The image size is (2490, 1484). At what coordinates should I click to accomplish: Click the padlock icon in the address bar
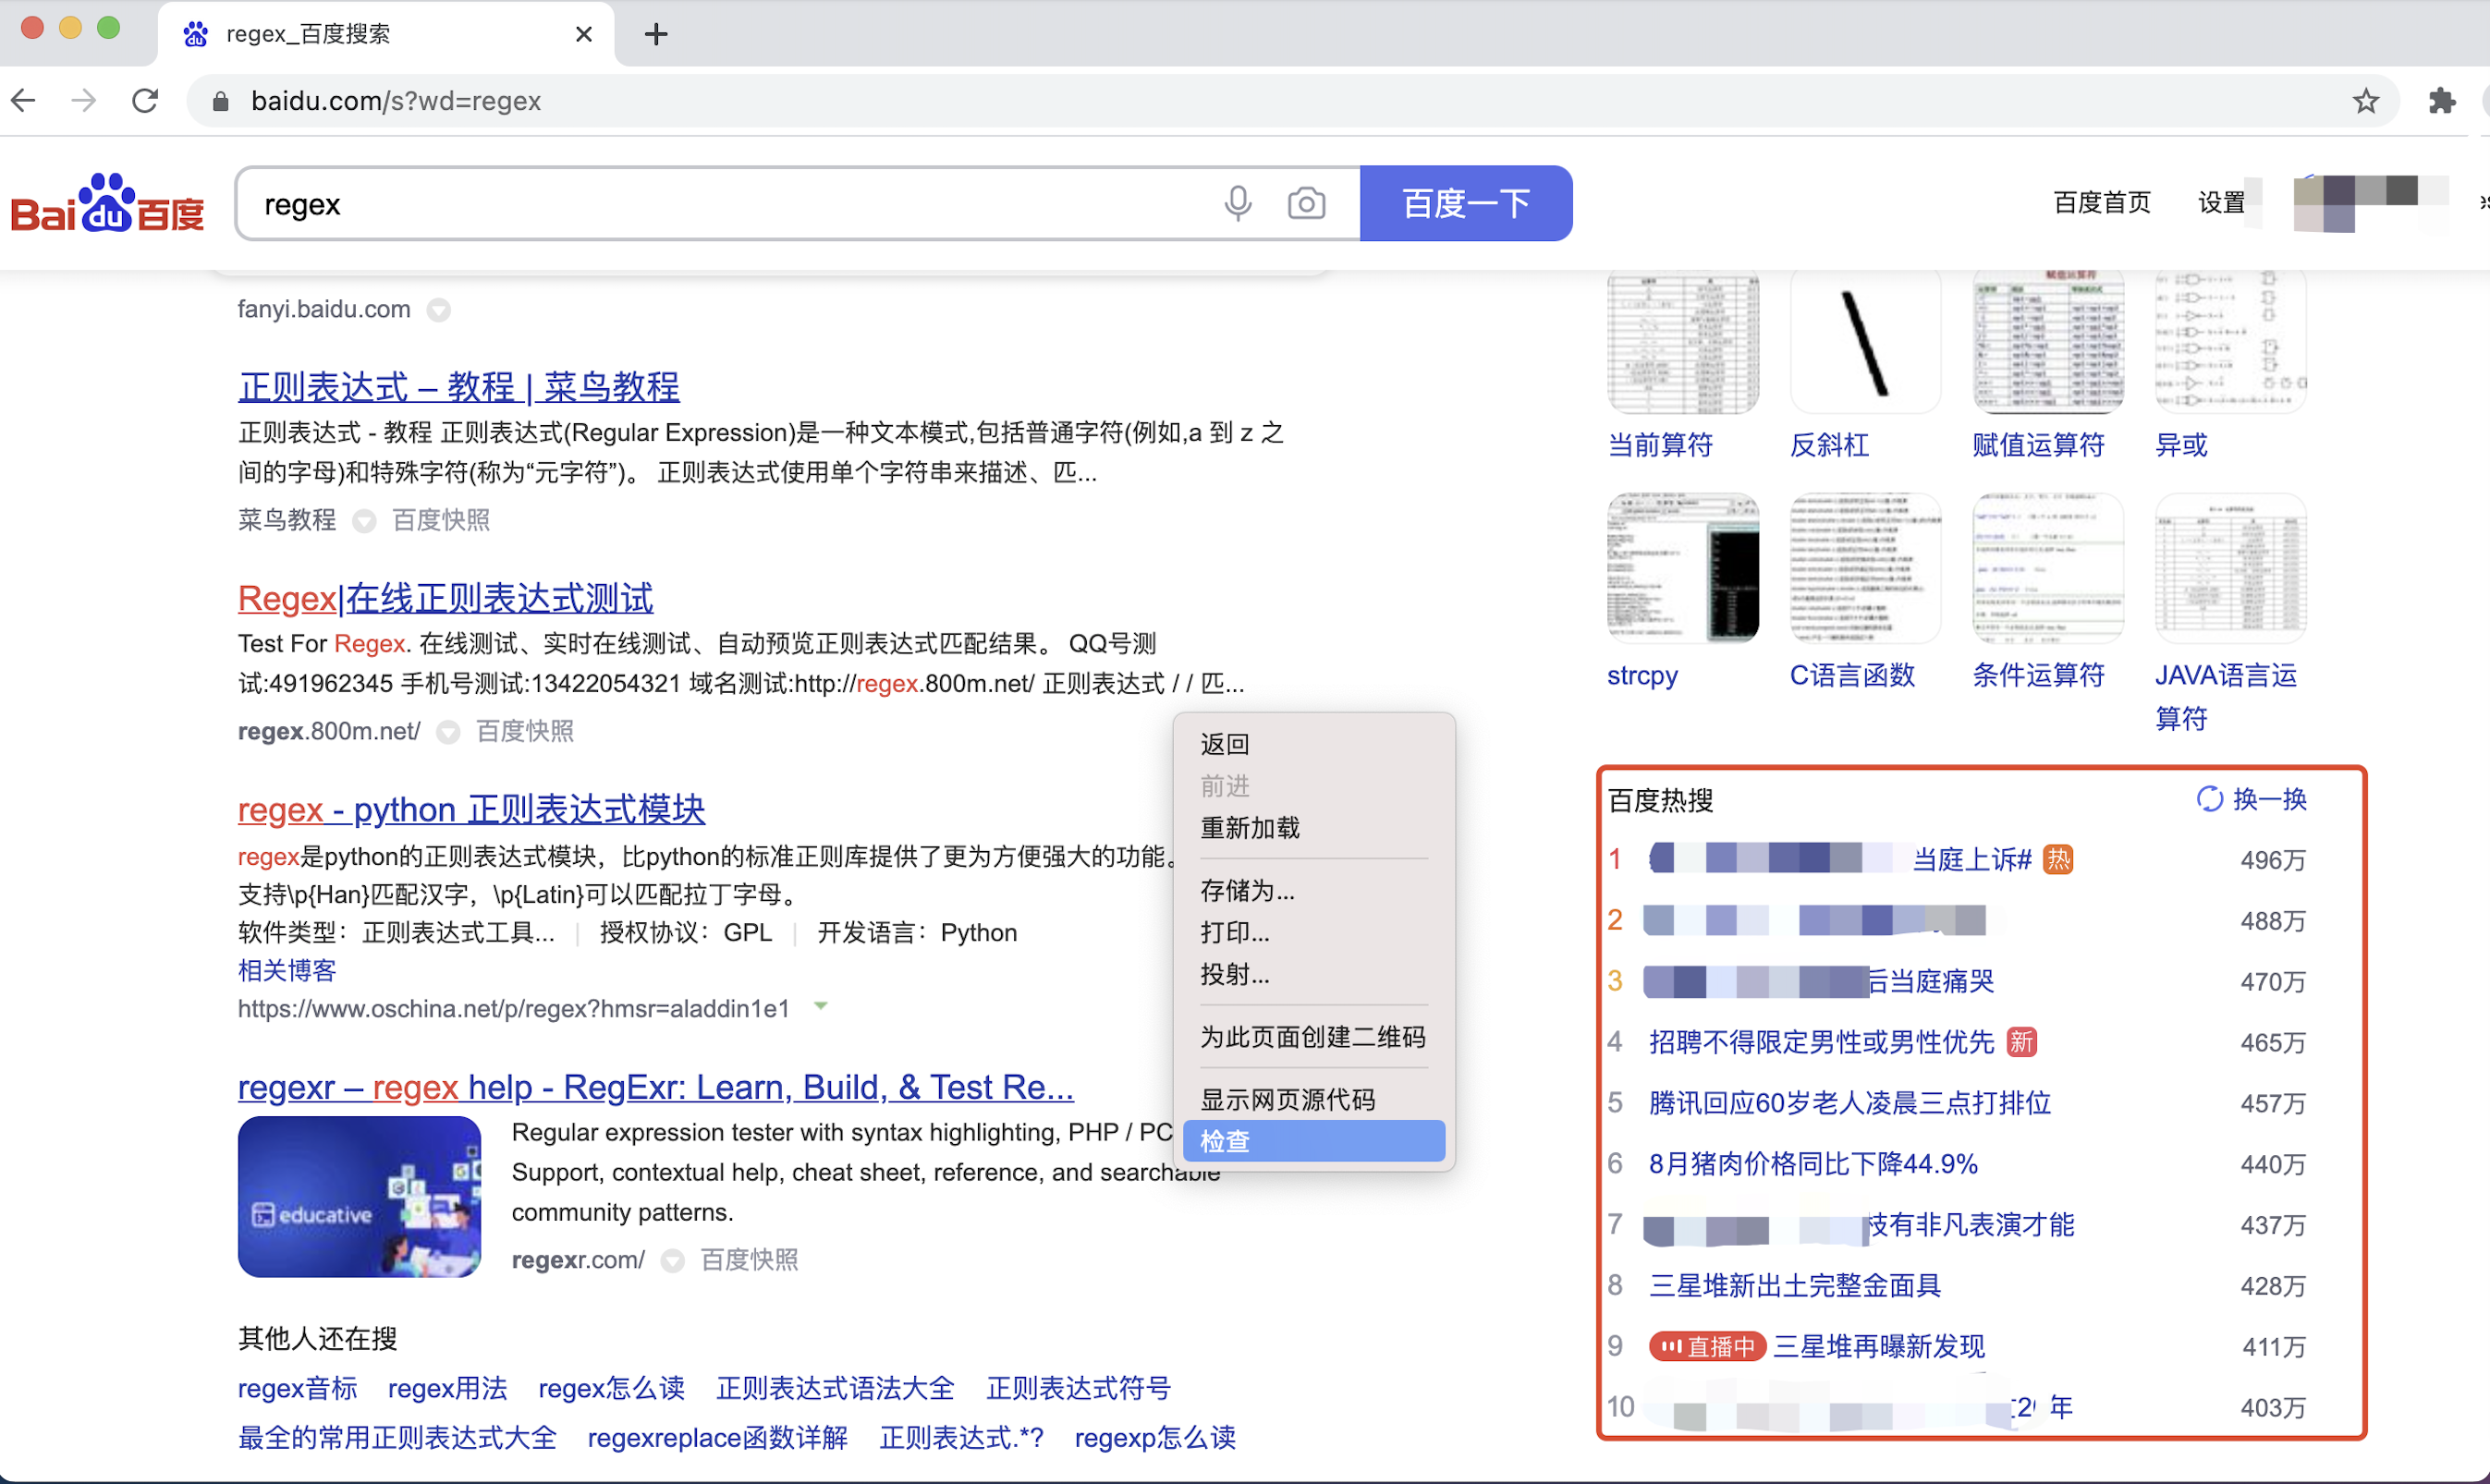(x=221, y=101)
